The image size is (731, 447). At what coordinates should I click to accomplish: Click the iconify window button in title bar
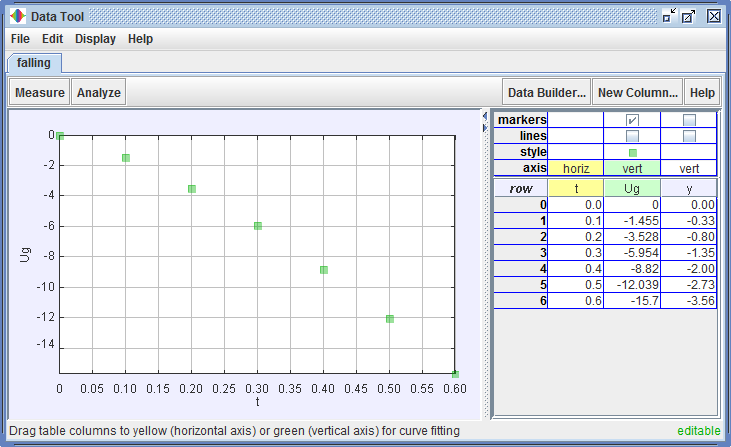pos(669,16)
